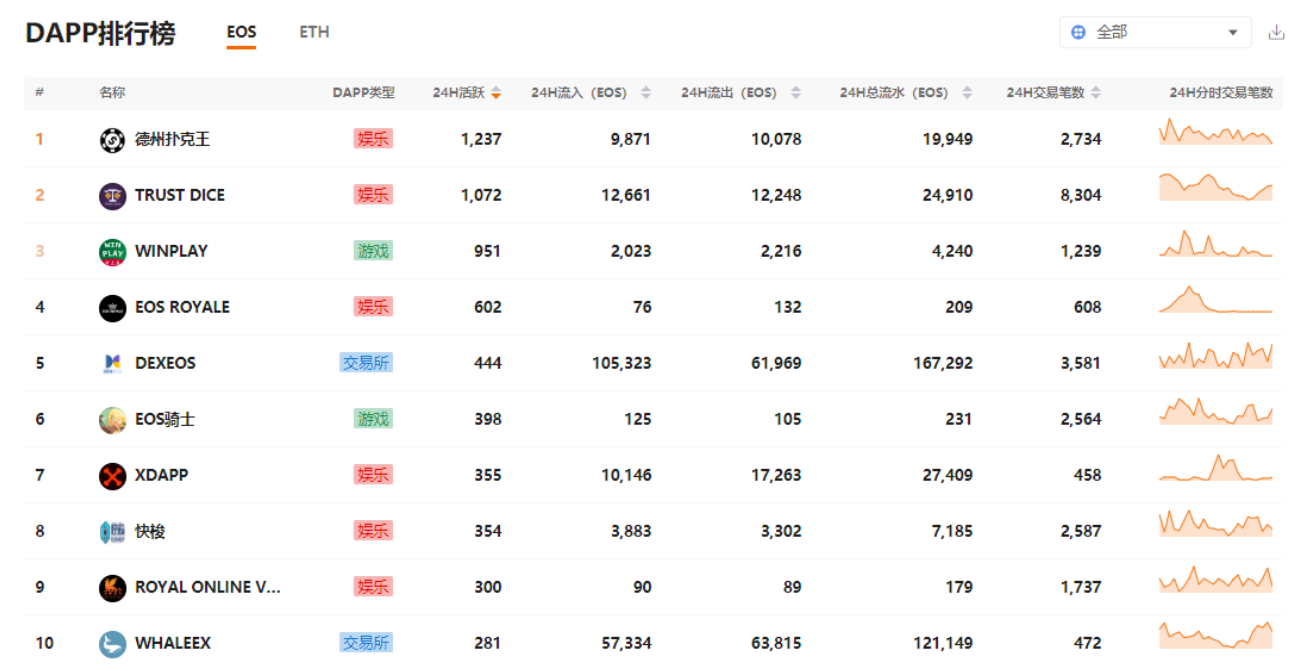Viewport: 1297px width, 671px height.
Task: Open the WHALEEX DAPP link
Action: (x=173, y=644)
